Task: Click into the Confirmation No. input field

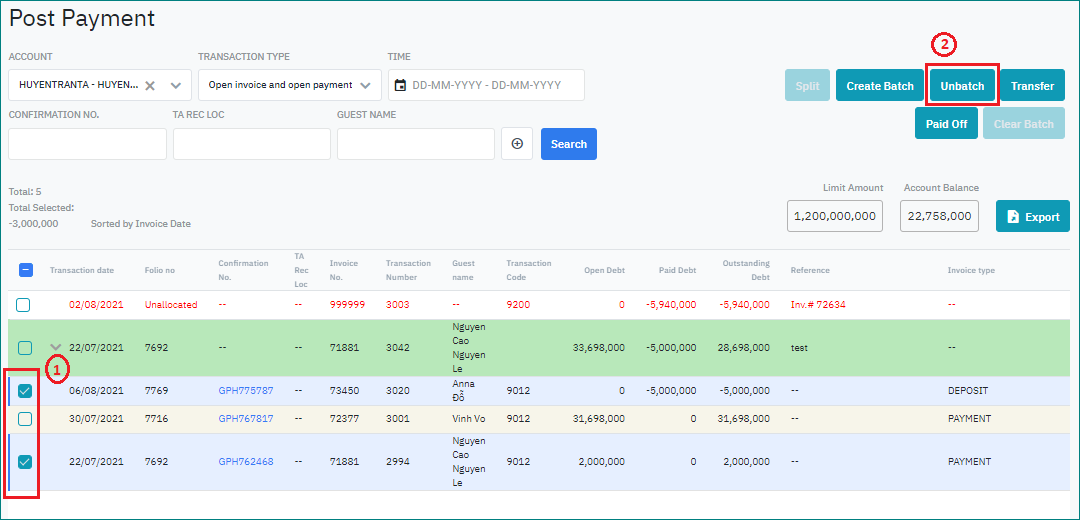Action: [87, 144]
